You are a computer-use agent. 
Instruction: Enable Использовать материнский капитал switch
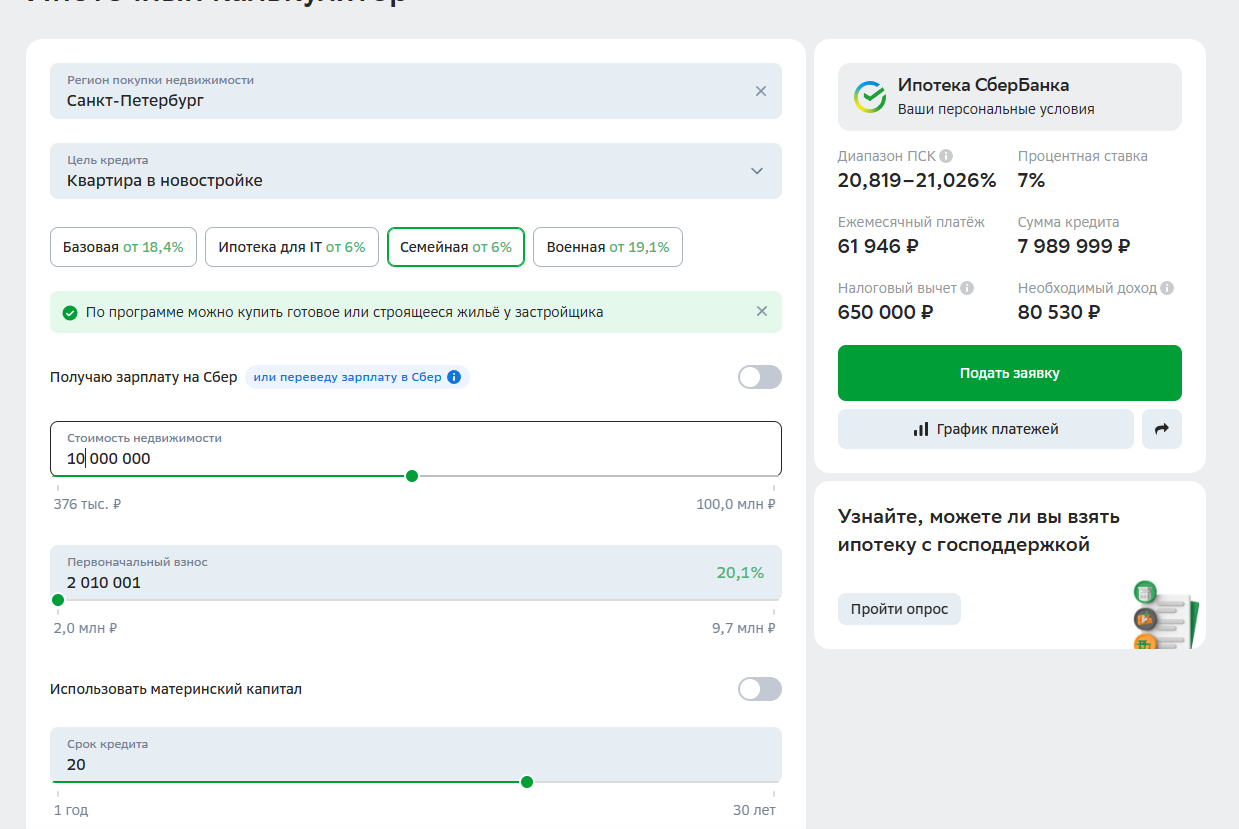point(760,689)
